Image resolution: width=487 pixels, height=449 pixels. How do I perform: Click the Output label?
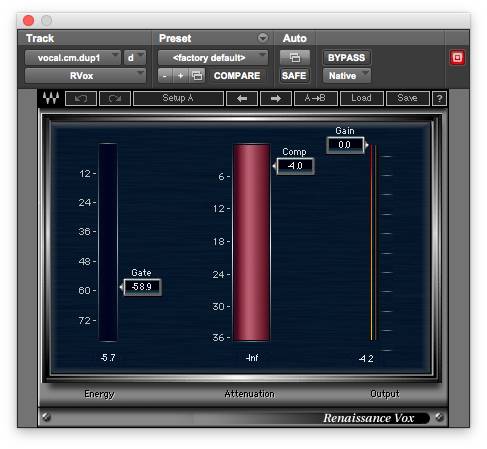click(385, 394)
